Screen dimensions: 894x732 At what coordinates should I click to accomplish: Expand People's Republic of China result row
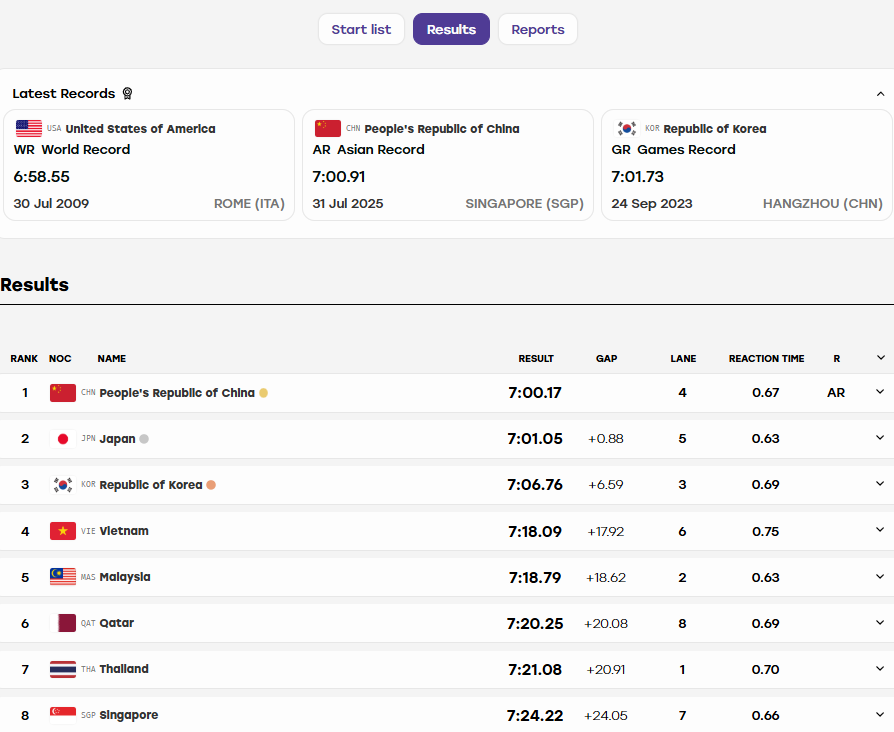[880, 392]
